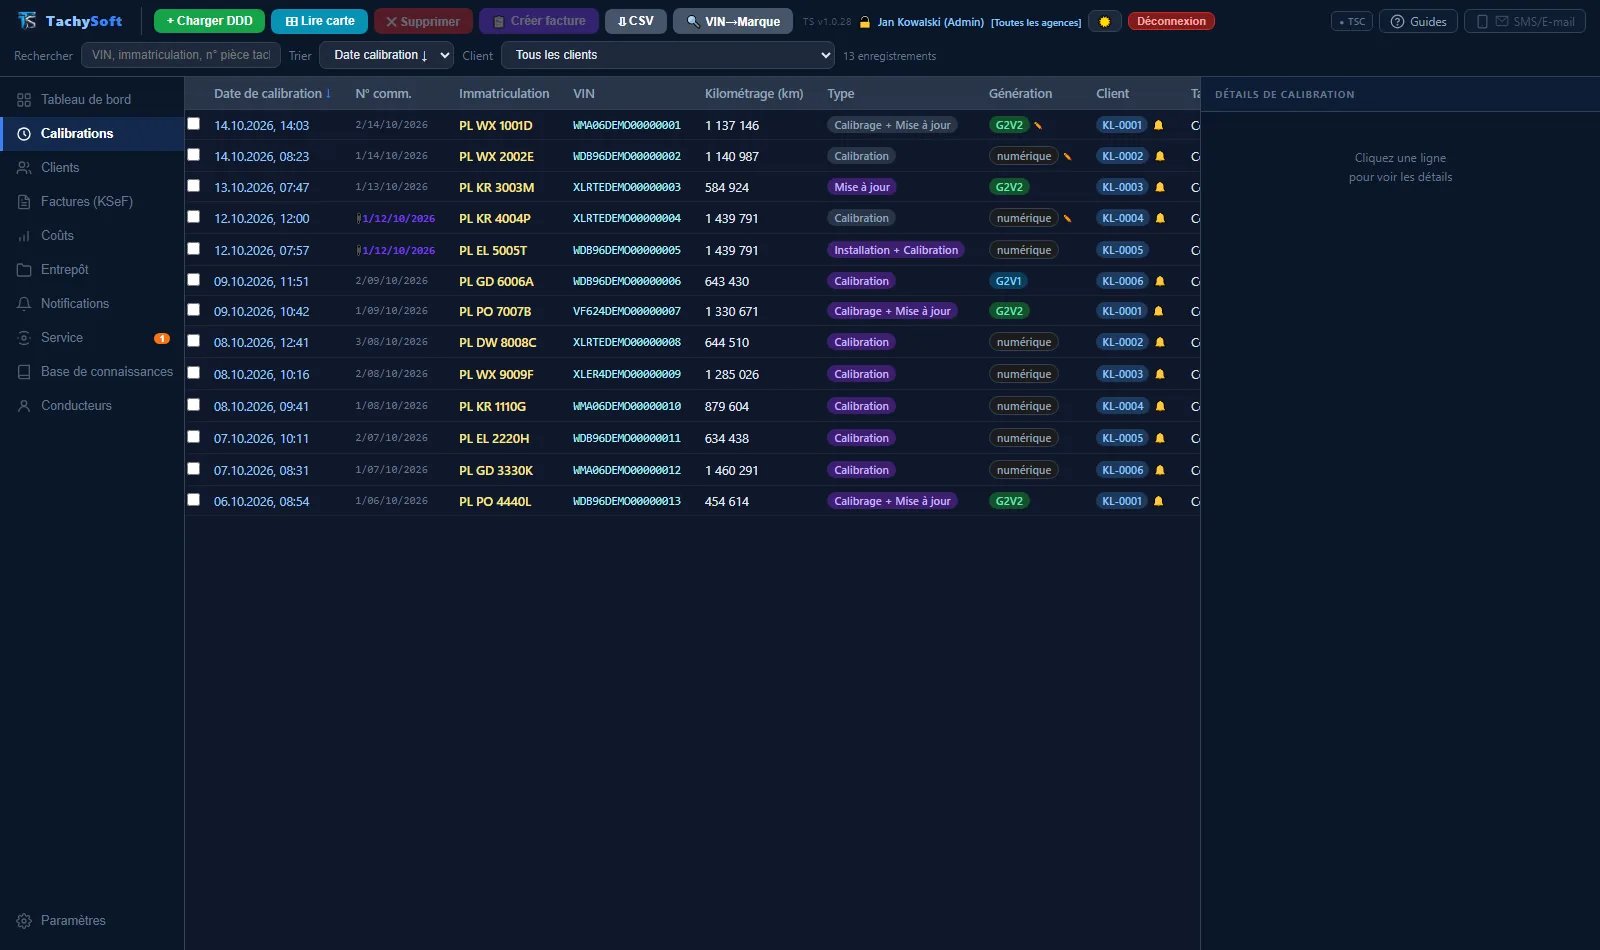
Task: Click the Déconnexion button
Action: pyautogui.click(x=1171, y=21)
